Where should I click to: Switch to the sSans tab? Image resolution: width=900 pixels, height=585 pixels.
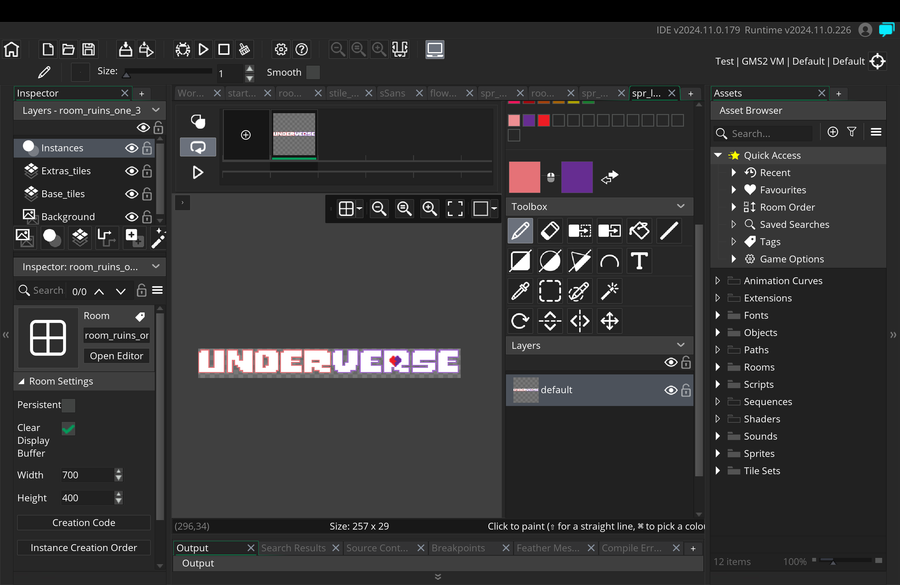click(393, 93)
